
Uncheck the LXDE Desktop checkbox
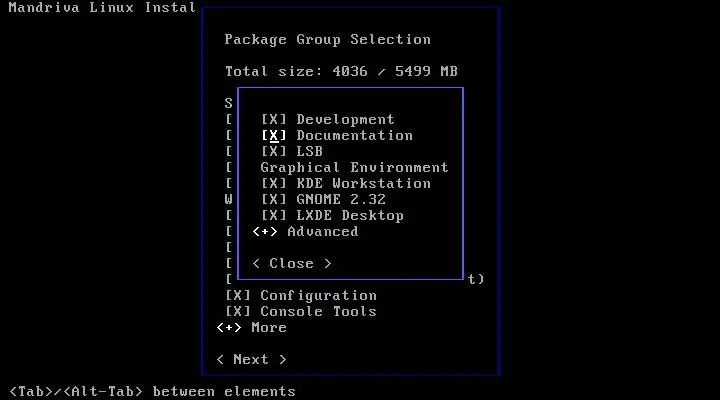coord(274,215)
